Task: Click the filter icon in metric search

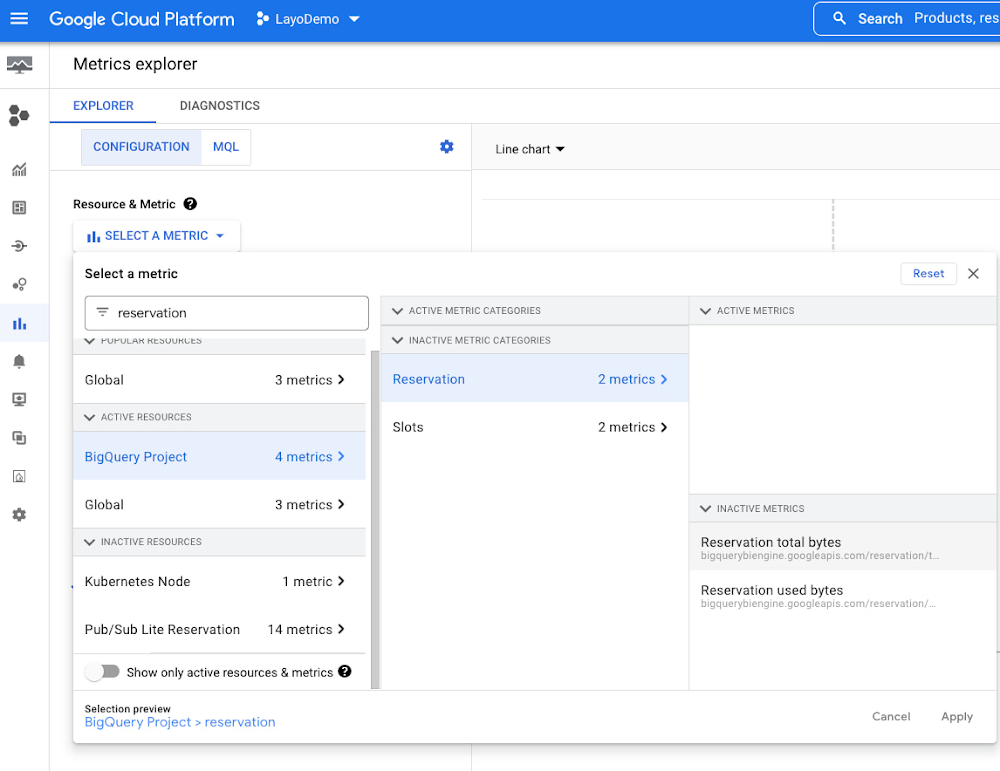Action: 102,312
